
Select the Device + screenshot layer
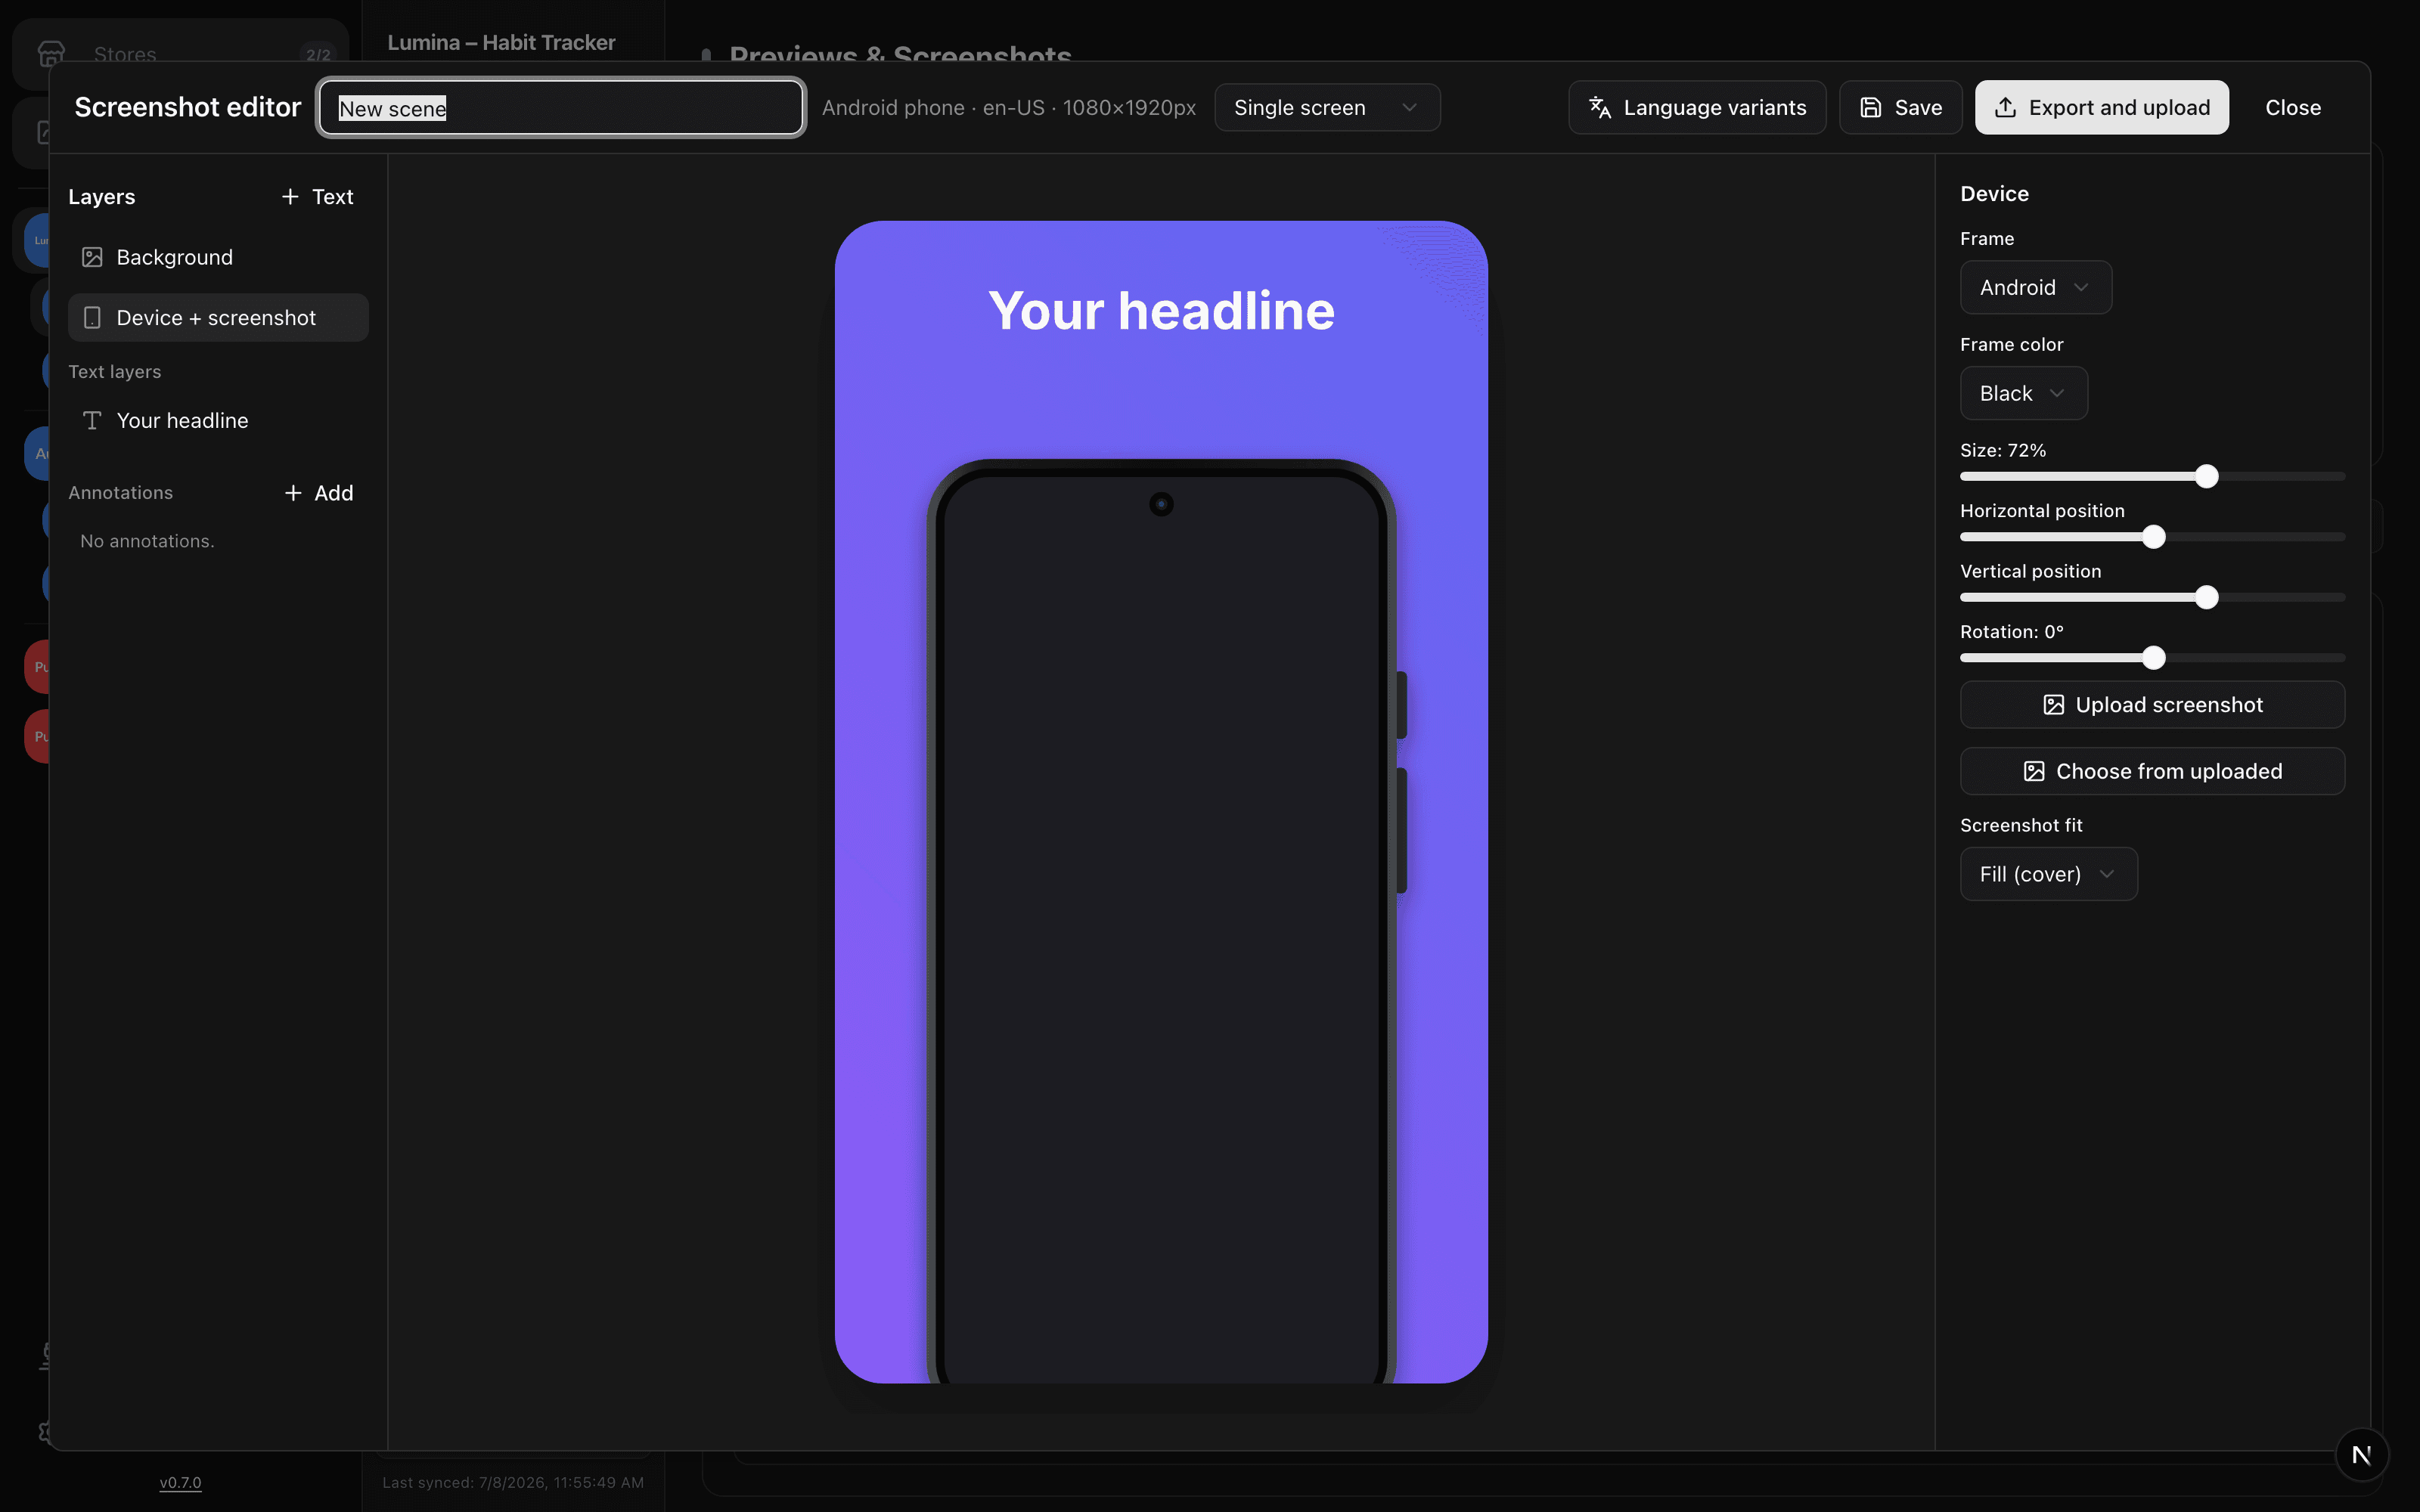[218, 318]
